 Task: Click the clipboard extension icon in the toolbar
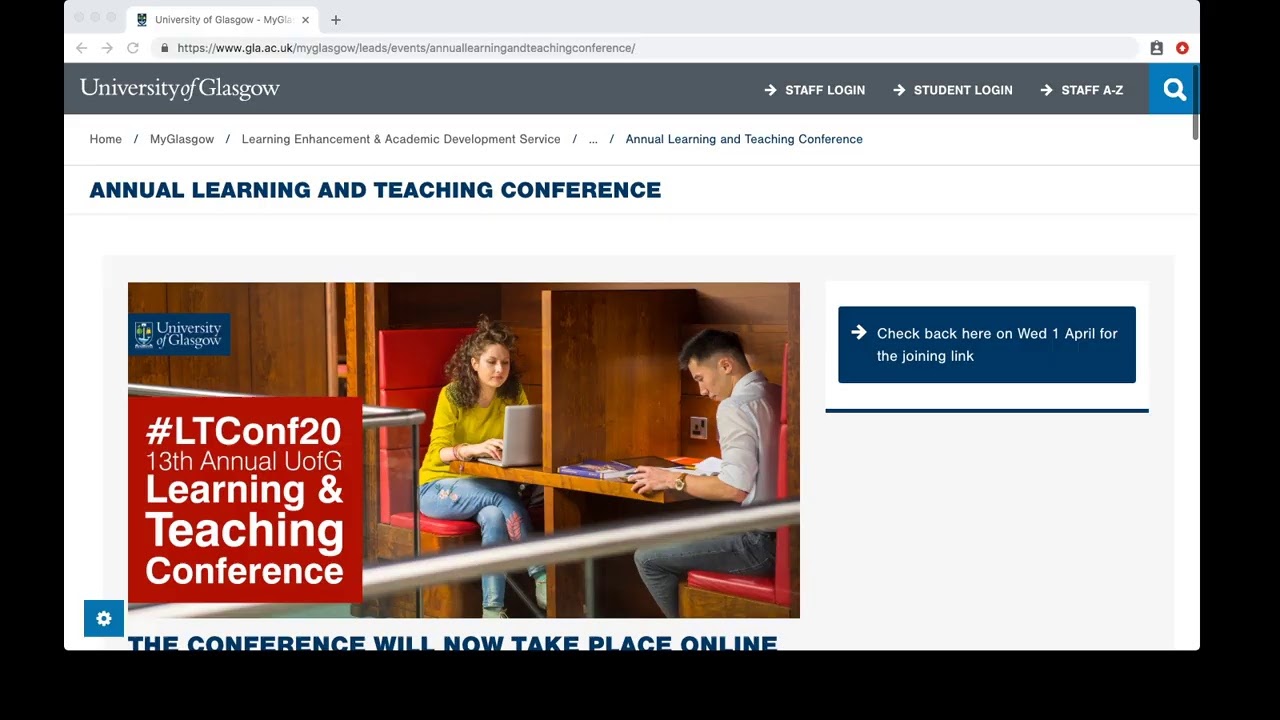coord(1157,48)
